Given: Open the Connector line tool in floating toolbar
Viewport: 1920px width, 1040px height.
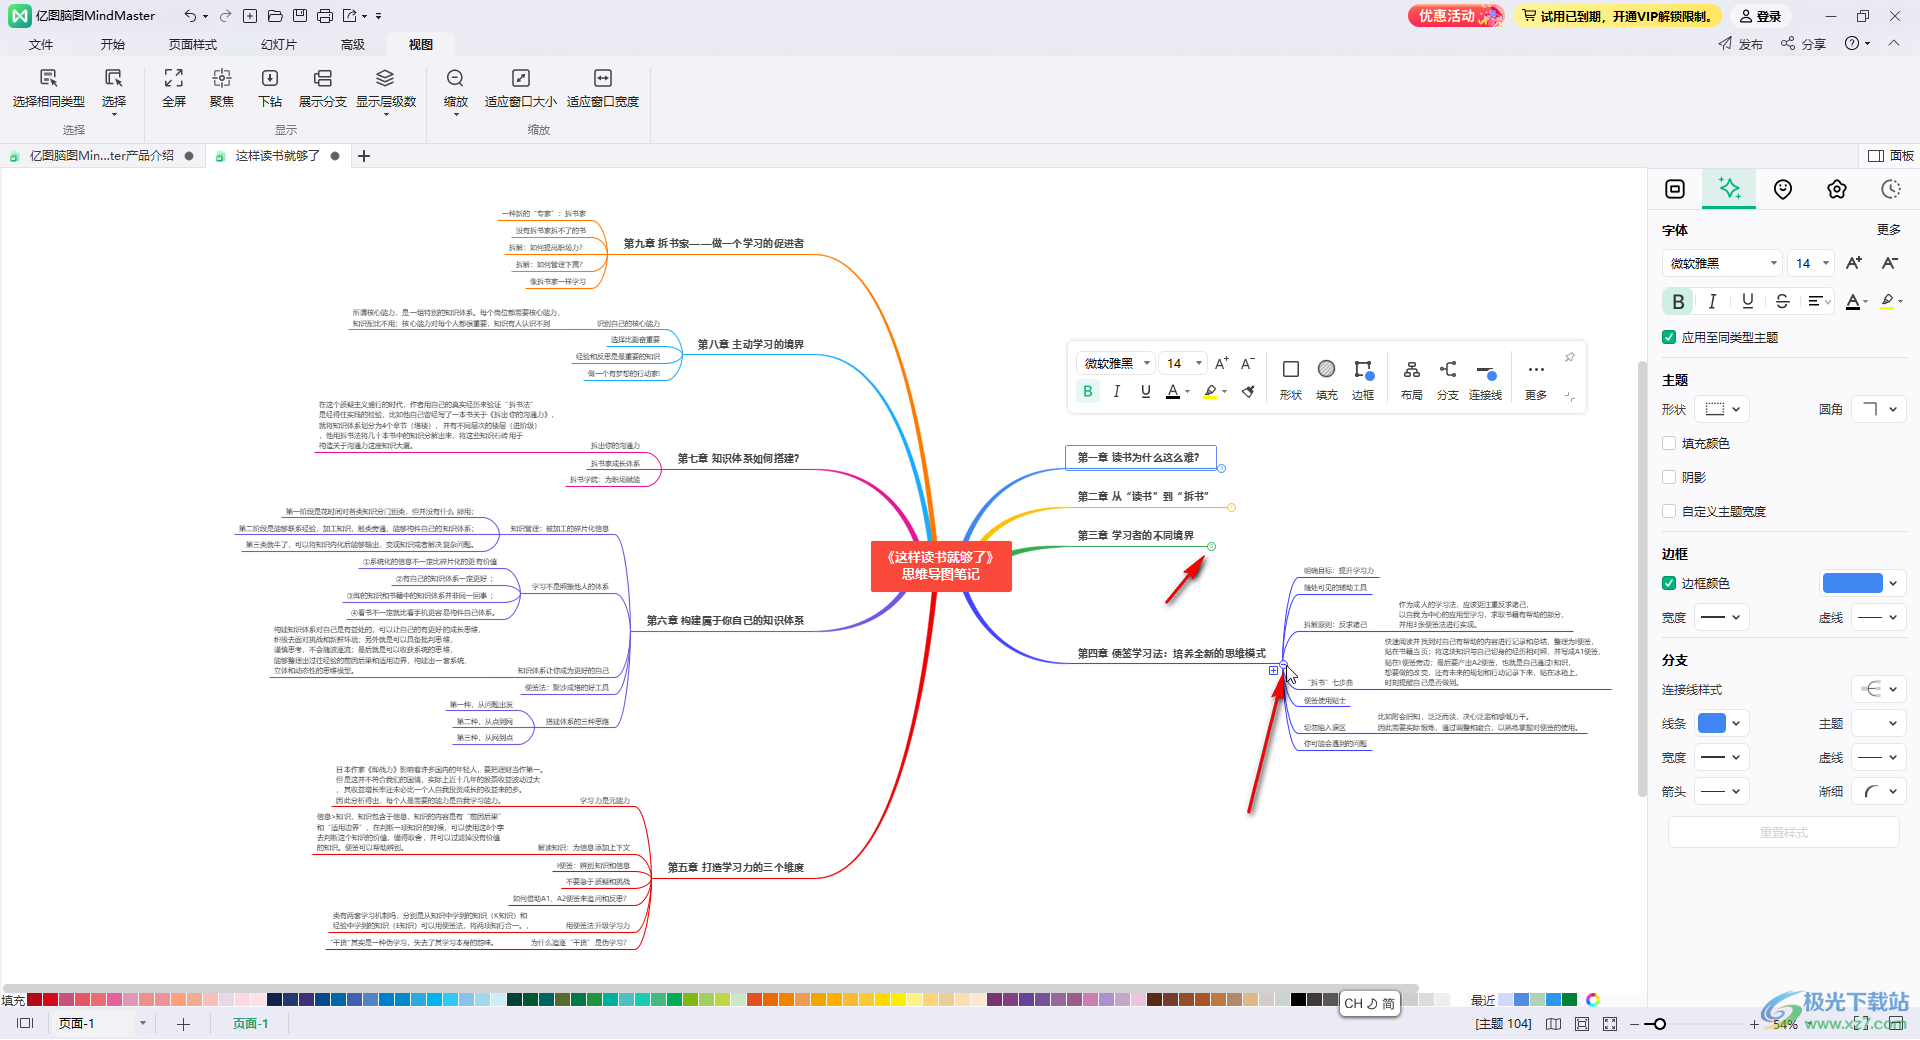Looking at the screenshot, I should click(x=1486, y=379).
